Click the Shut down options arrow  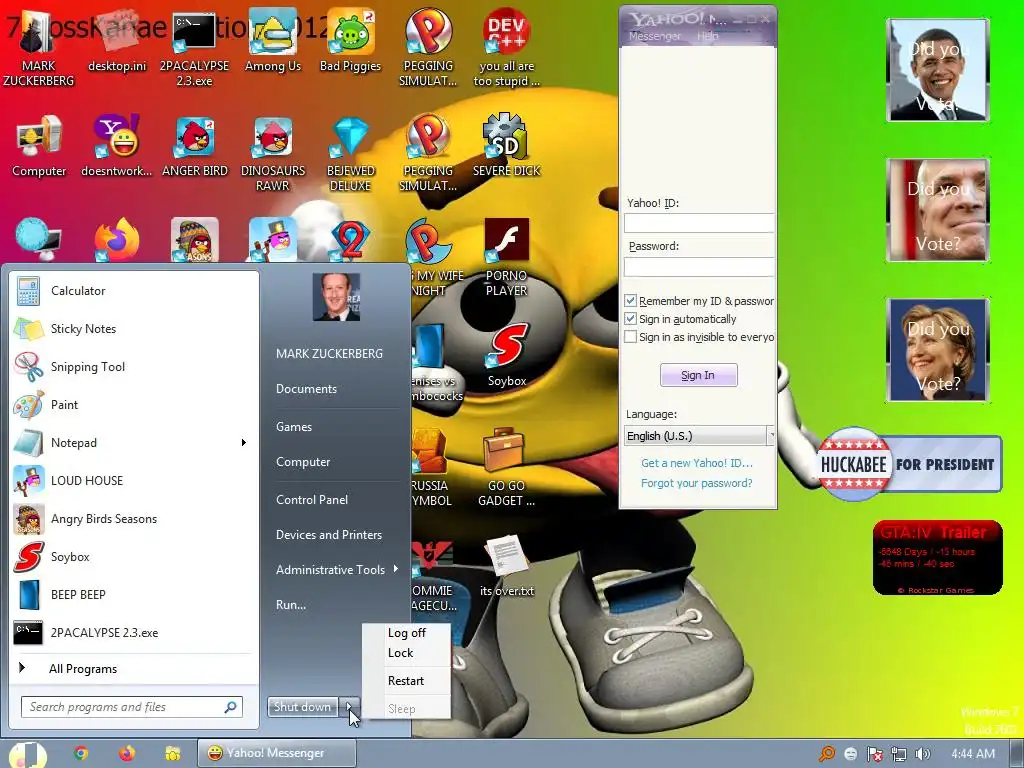click(x=349, y=707)
